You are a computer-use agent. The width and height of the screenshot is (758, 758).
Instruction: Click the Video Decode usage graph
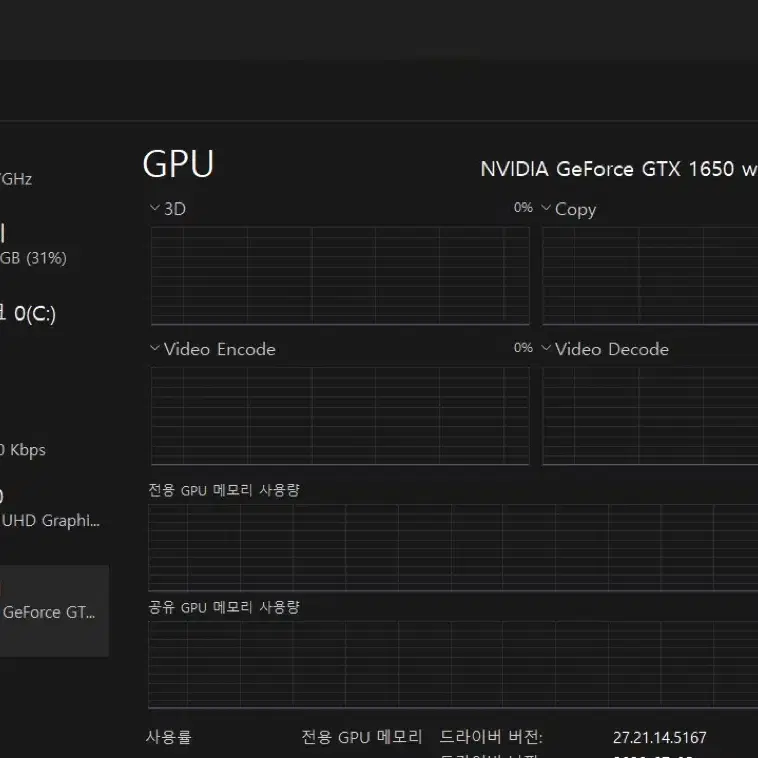pyautogui.click(x=650, y=416)
